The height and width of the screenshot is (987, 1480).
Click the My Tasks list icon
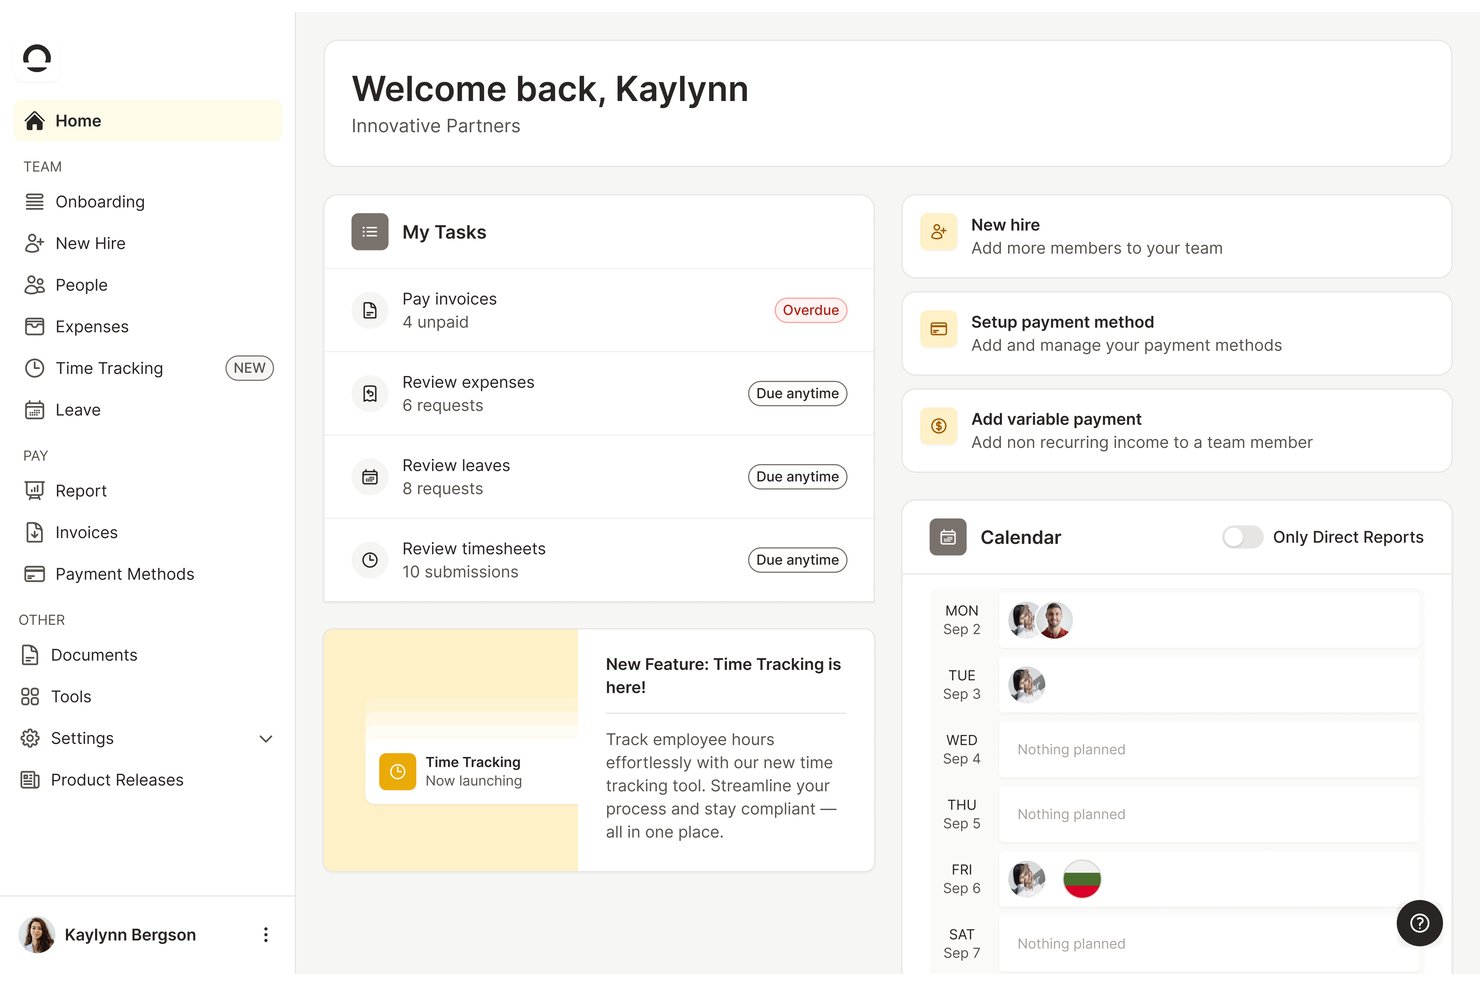(370, 232)
